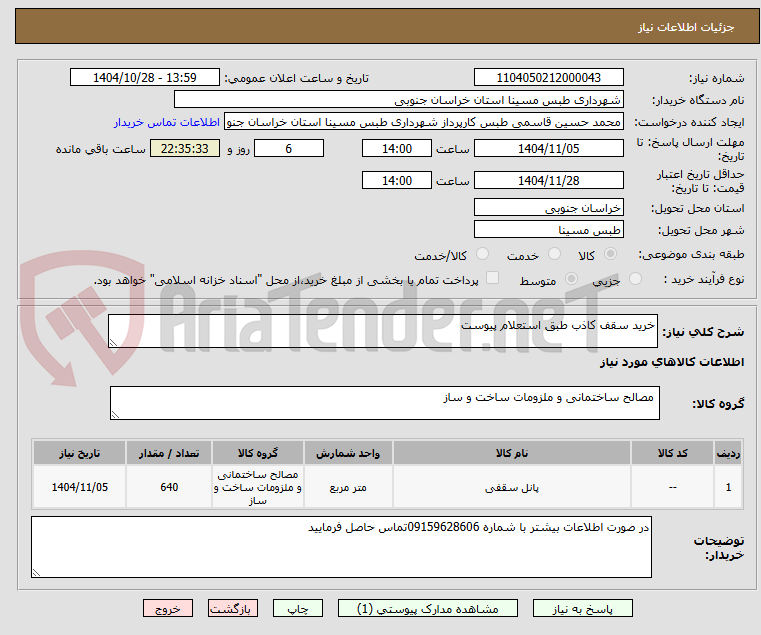Click price validity date 1404/11/28 field
The height and width of the screenshot is (635, 761).
click(548, 181)
